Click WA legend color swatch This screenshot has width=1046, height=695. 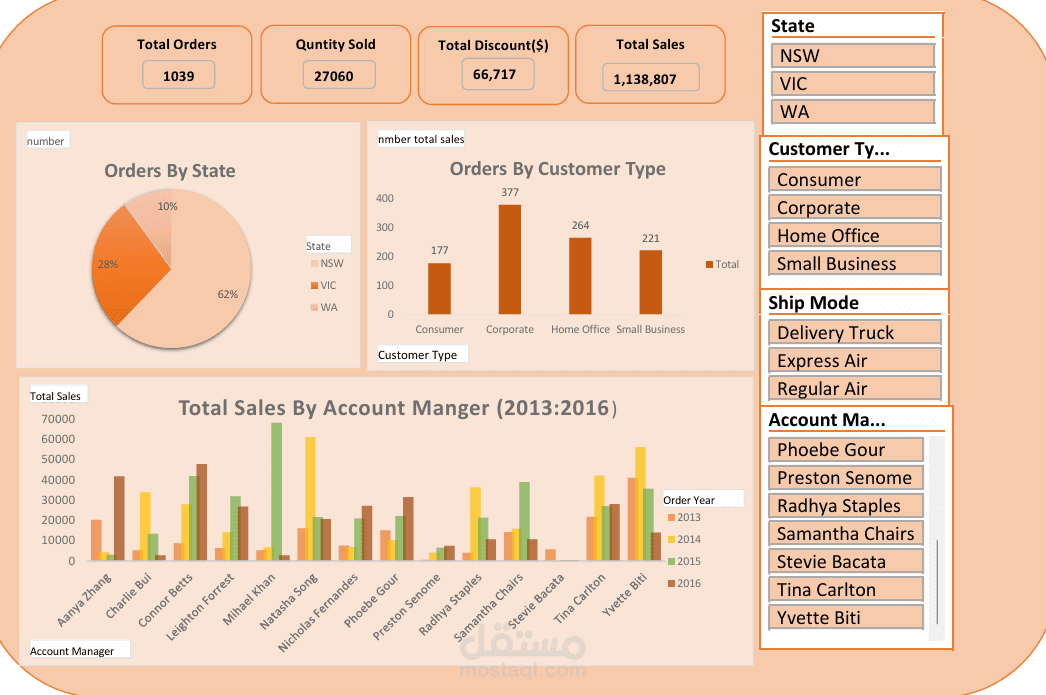point(314,307)
